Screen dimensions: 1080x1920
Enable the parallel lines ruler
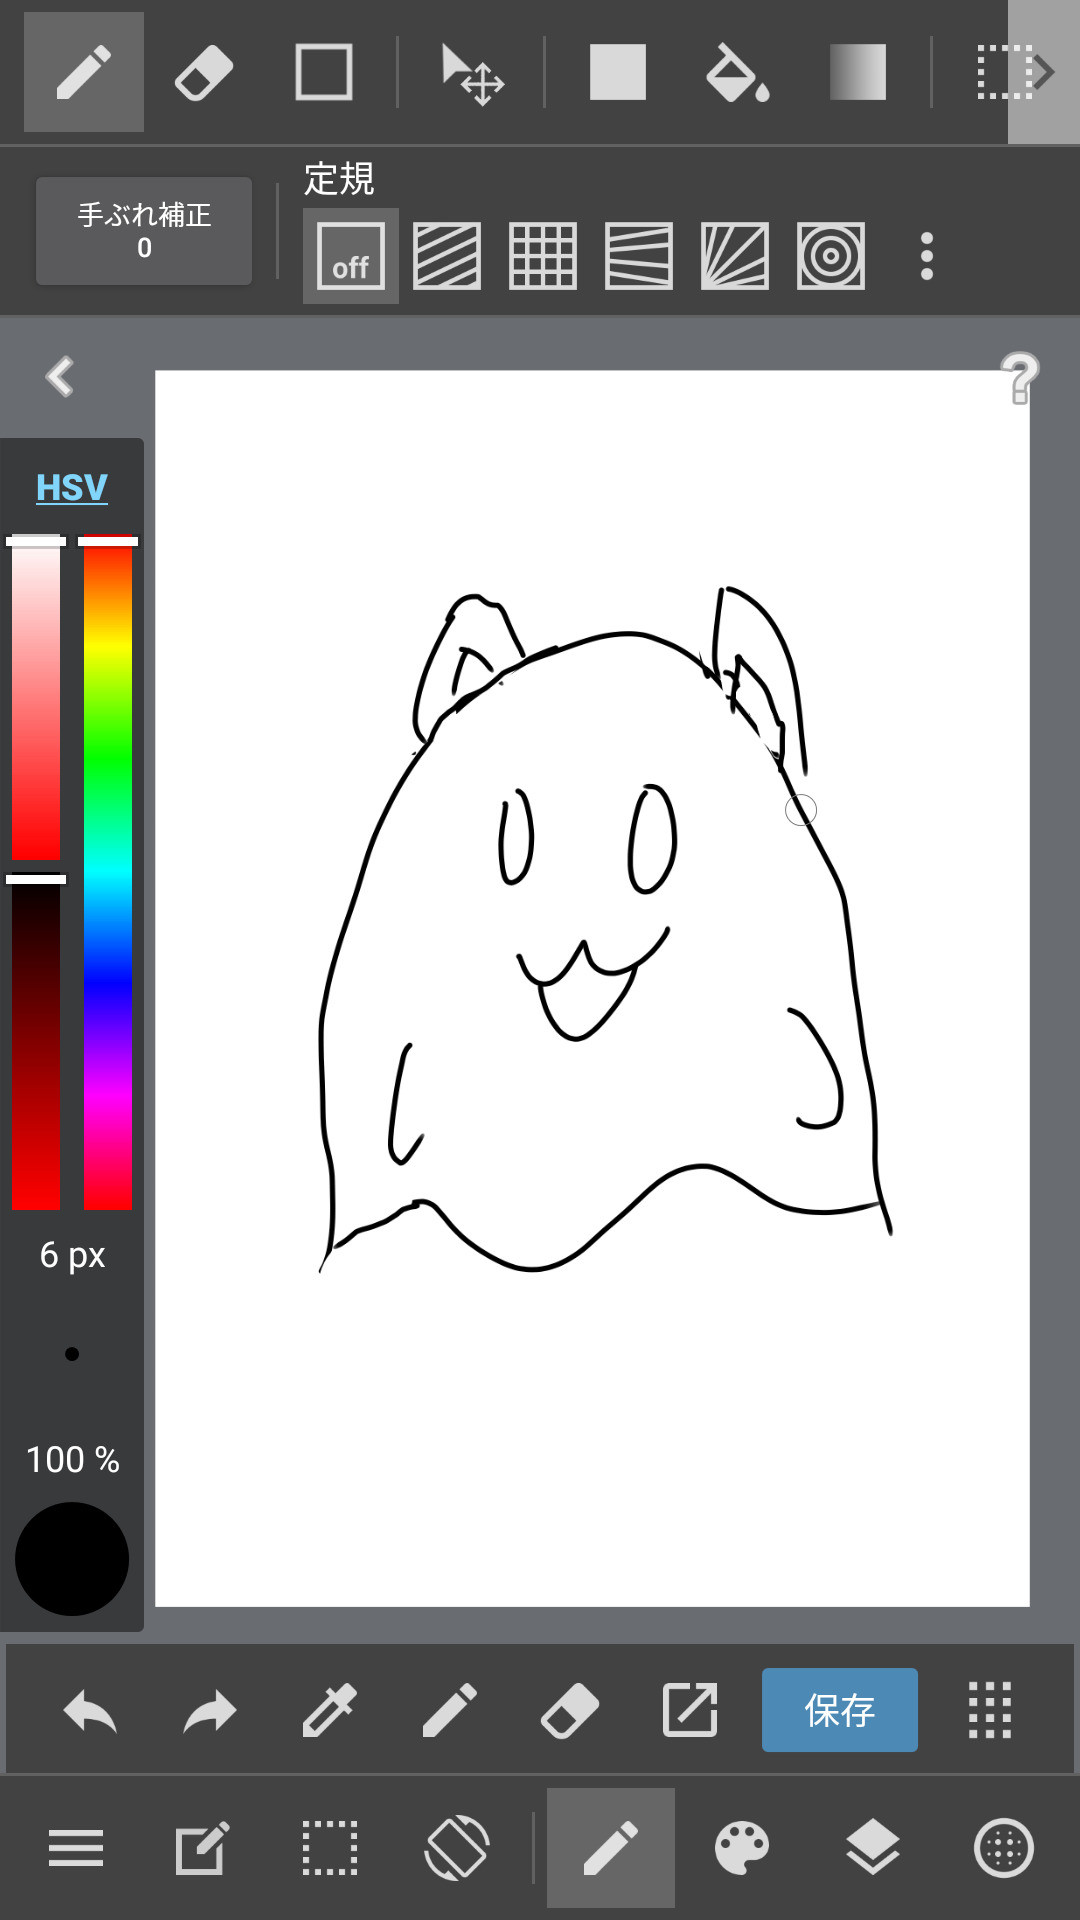(x=447, y=256)
